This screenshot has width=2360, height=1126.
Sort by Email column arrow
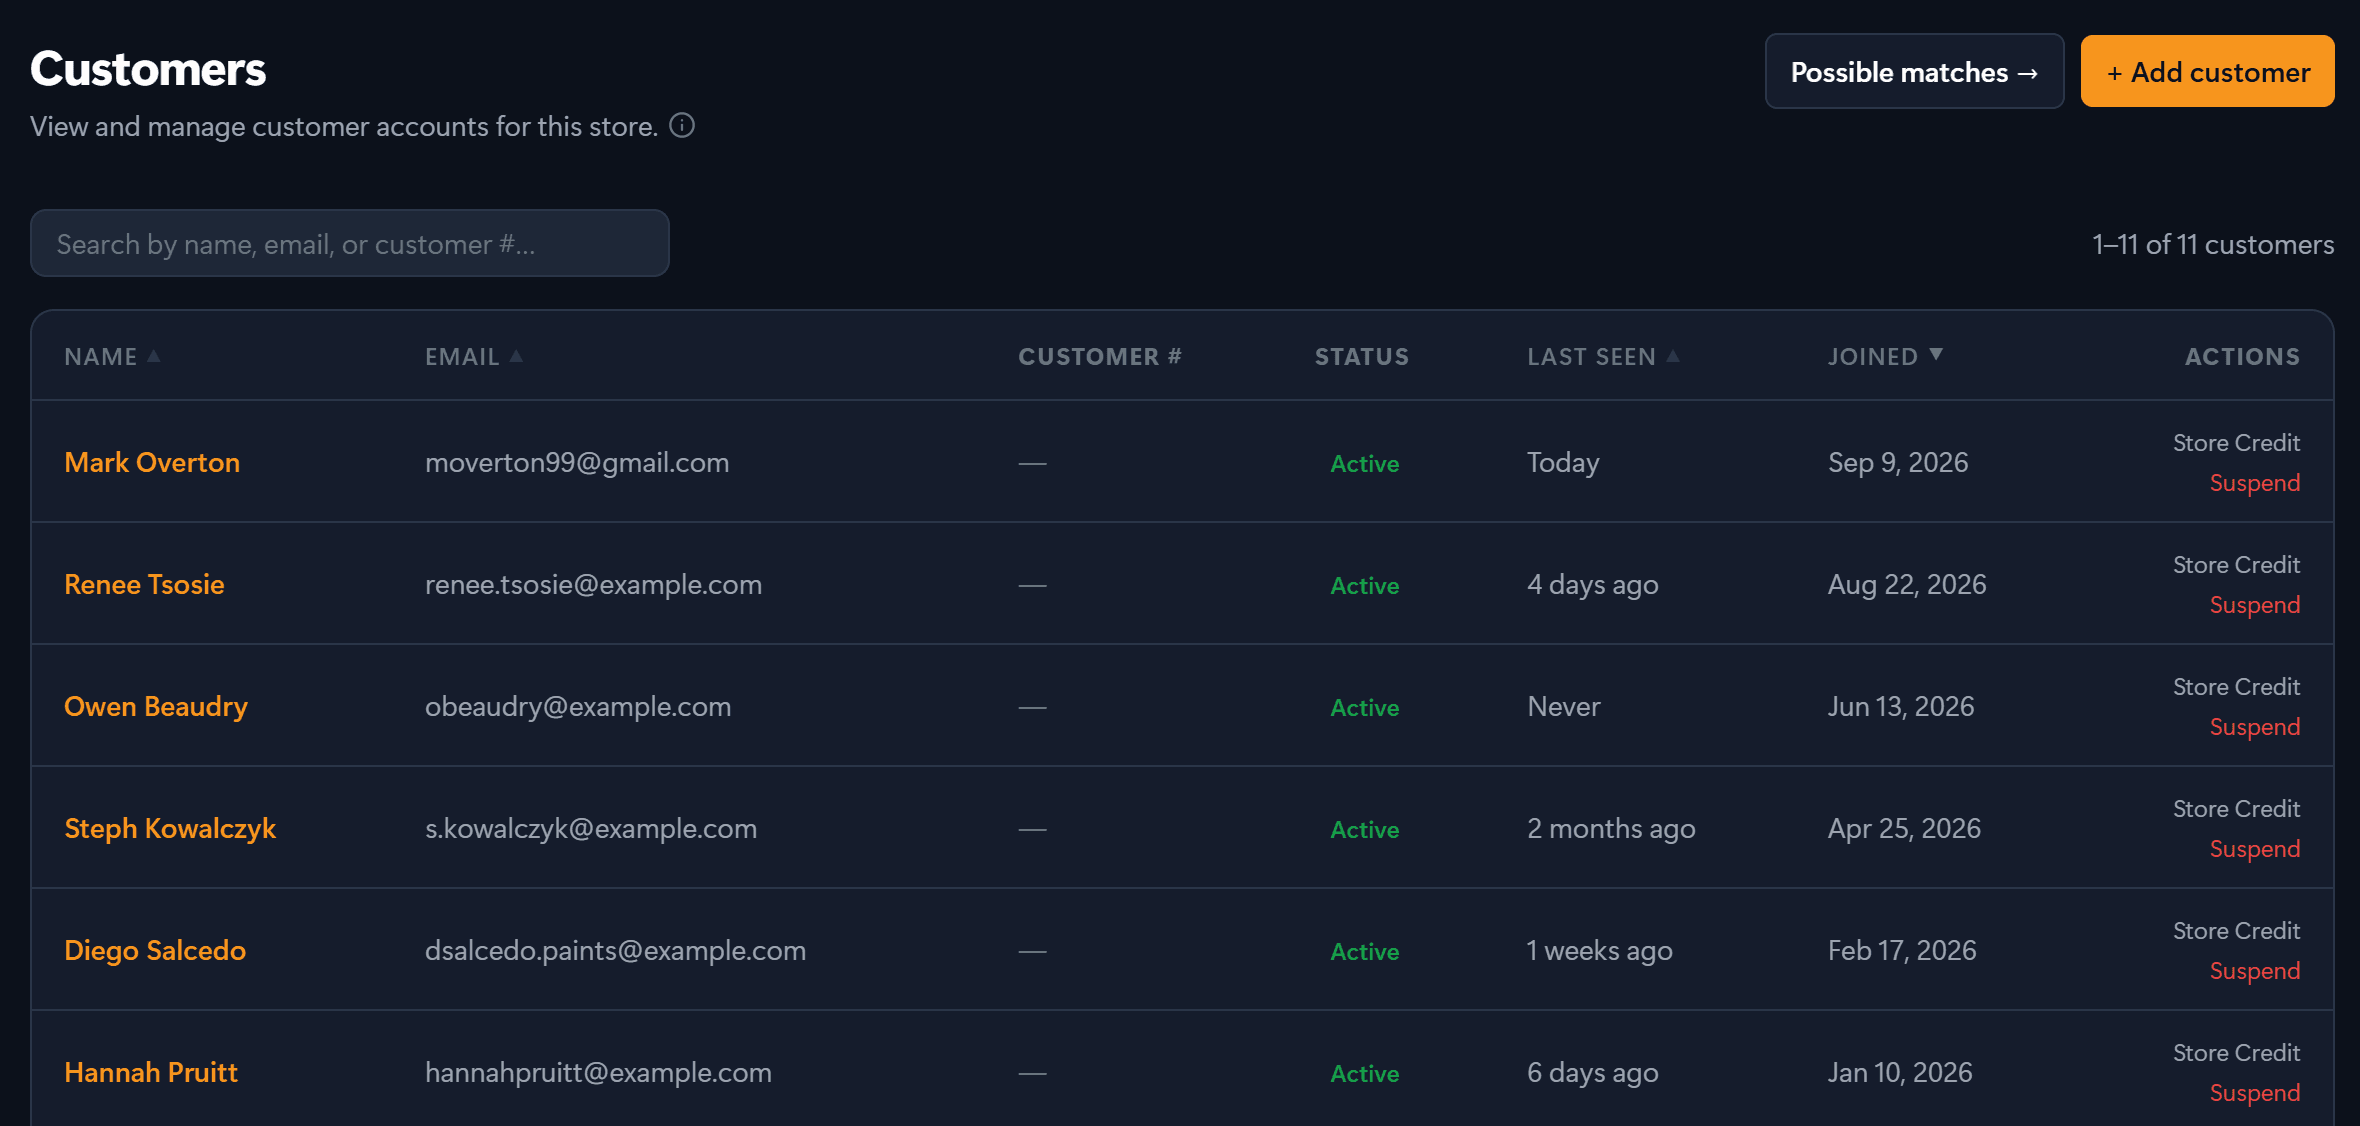pyautogui.click(x=516, y=356)
